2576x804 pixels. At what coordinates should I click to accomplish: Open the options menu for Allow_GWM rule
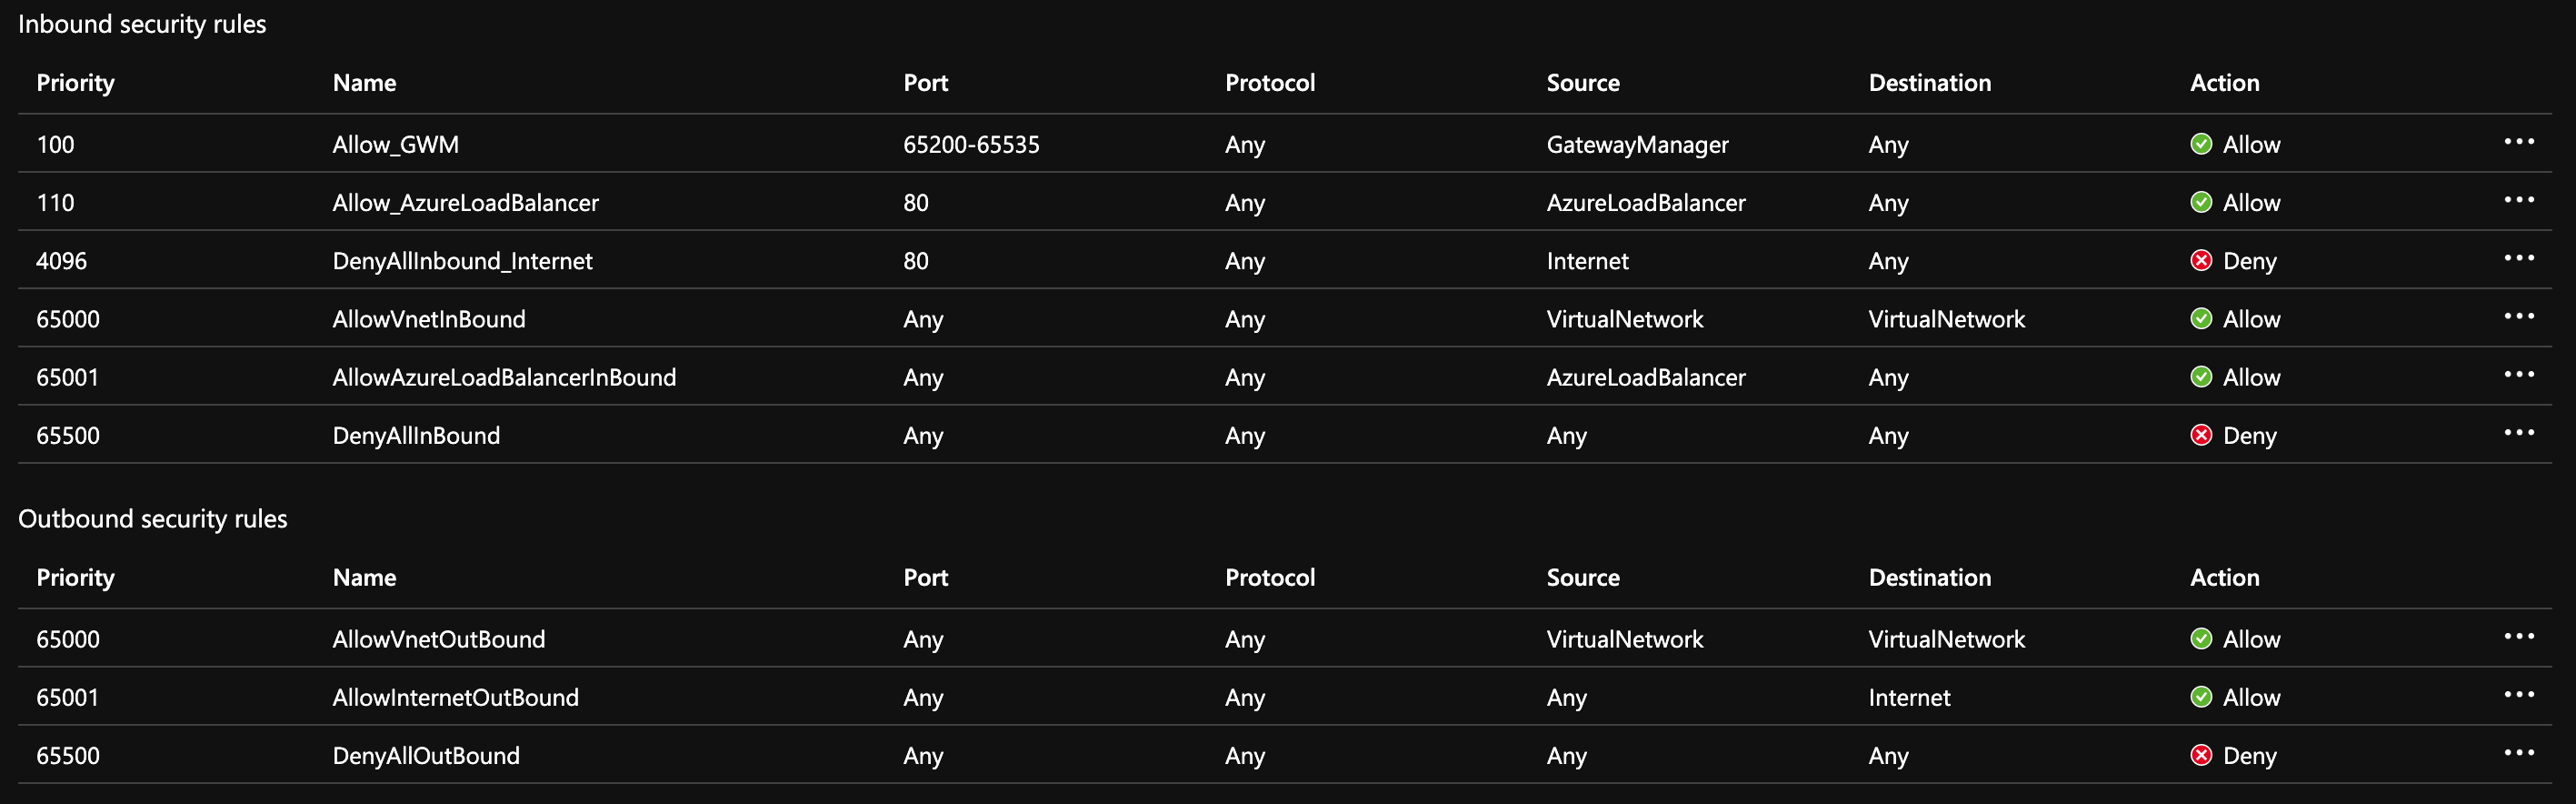(x=2520, y=142)
